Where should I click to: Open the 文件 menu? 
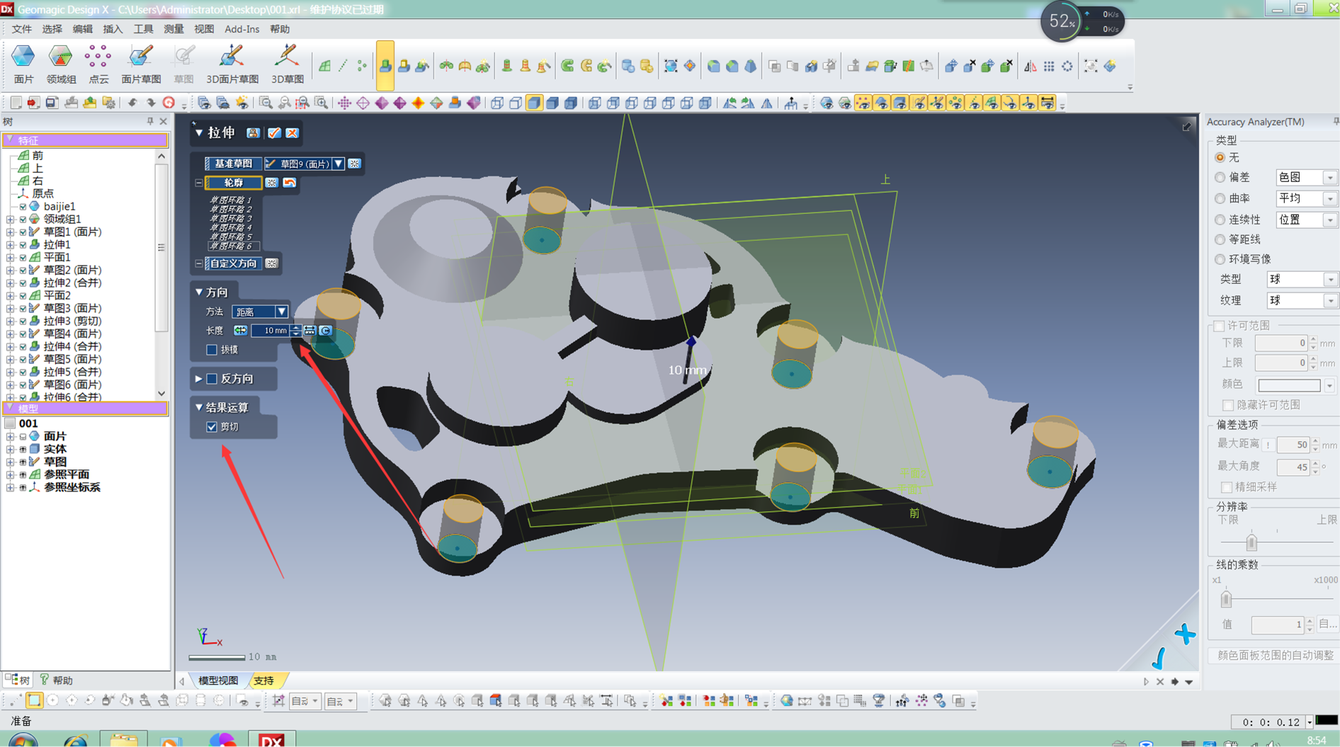point(21,29)
